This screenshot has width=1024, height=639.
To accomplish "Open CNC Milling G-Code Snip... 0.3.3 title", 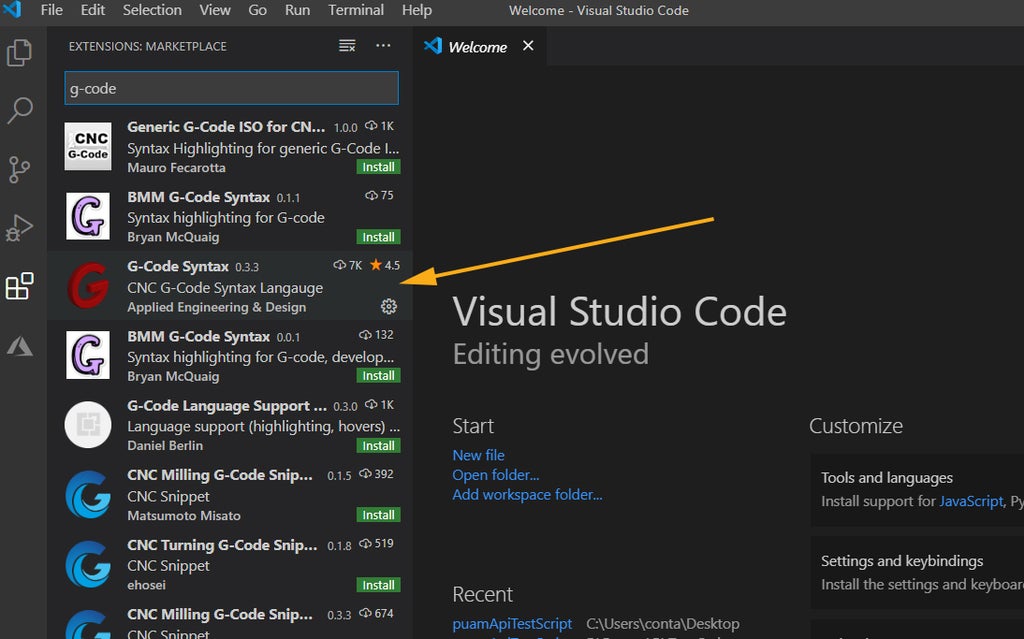I will tap(220, 614).
